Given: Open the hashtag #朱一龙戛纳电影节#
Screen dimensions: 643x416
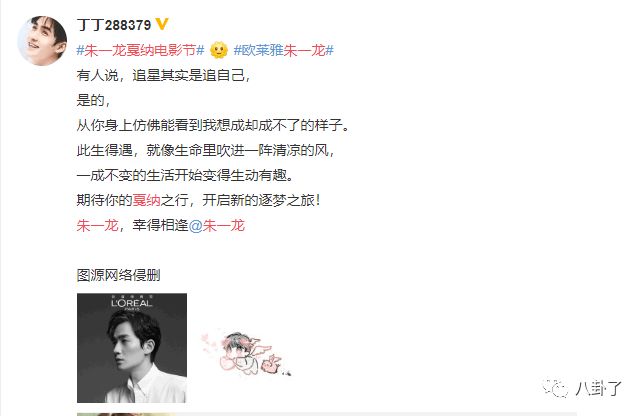Looking at the screenshot, I should pyautogui.click(x=140, y=50).
